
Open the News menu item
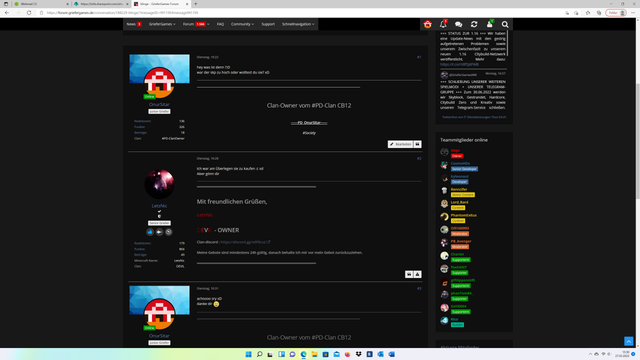(x=134, y=24)
